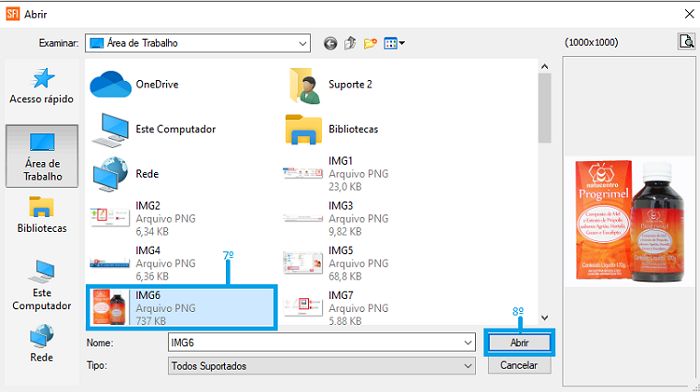Open Rede in the left sidebar

(42, 344)
